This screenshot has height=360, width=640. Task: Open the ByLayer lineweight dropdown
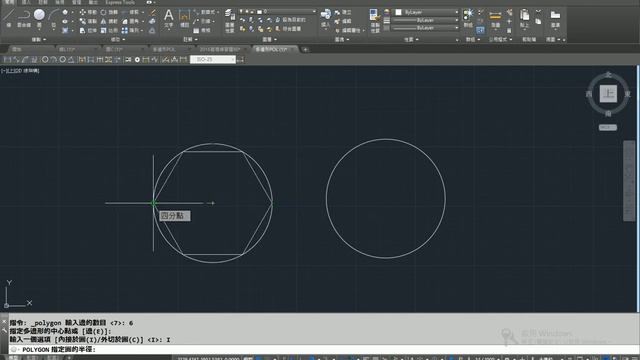tap(456, 20)
